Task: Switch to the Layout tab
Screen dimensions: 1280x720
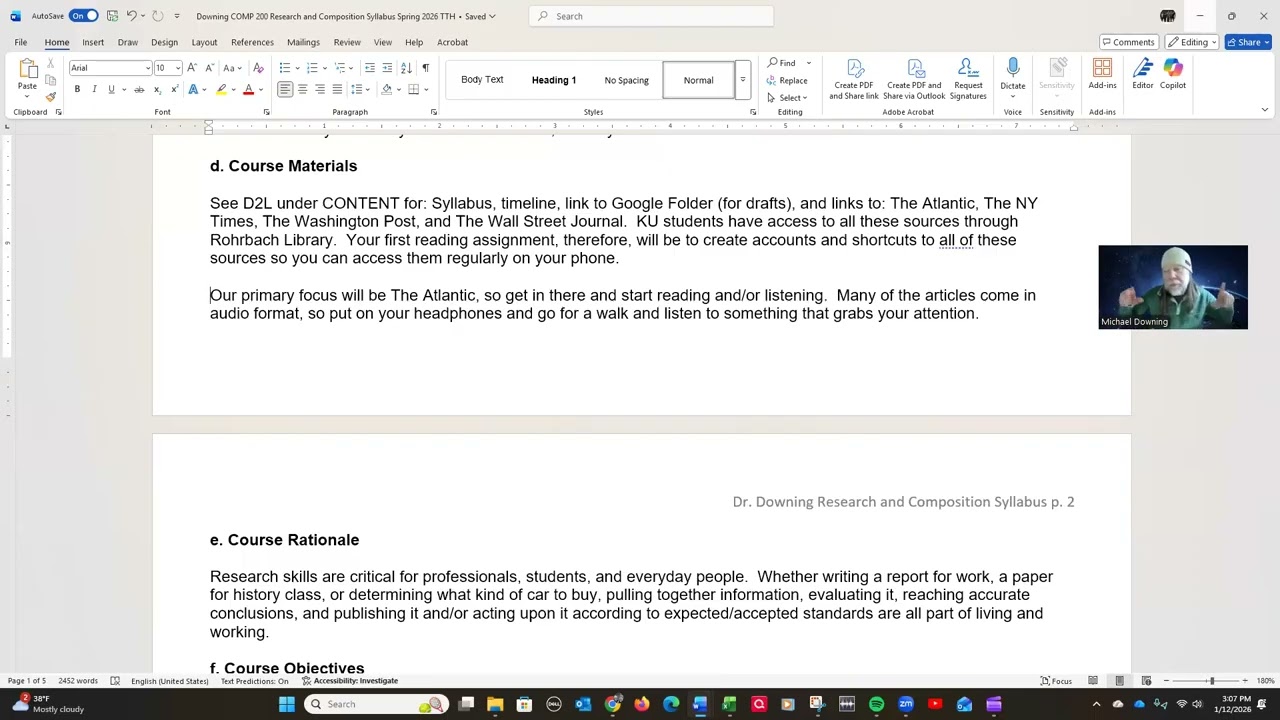Action: tap(204, 42)
